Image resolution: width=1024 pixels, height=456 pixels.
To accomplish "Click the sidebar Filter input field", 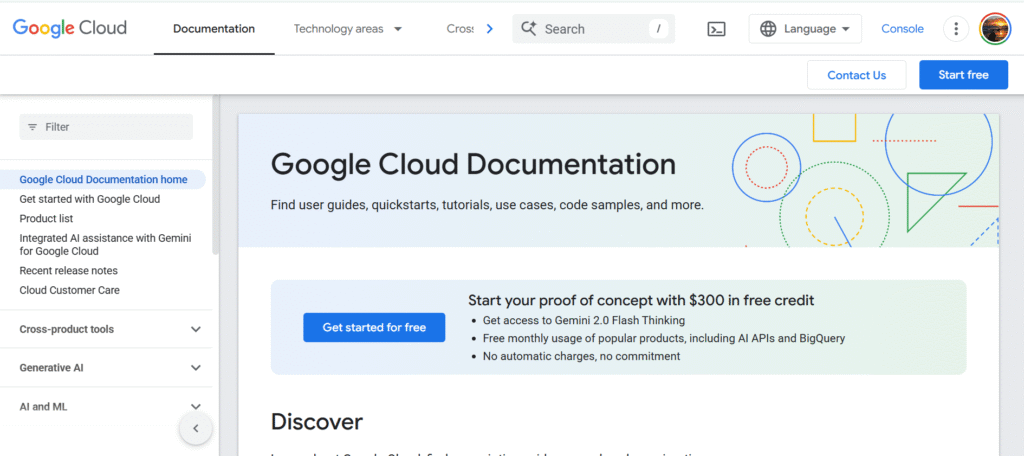I will pos(106,127).
